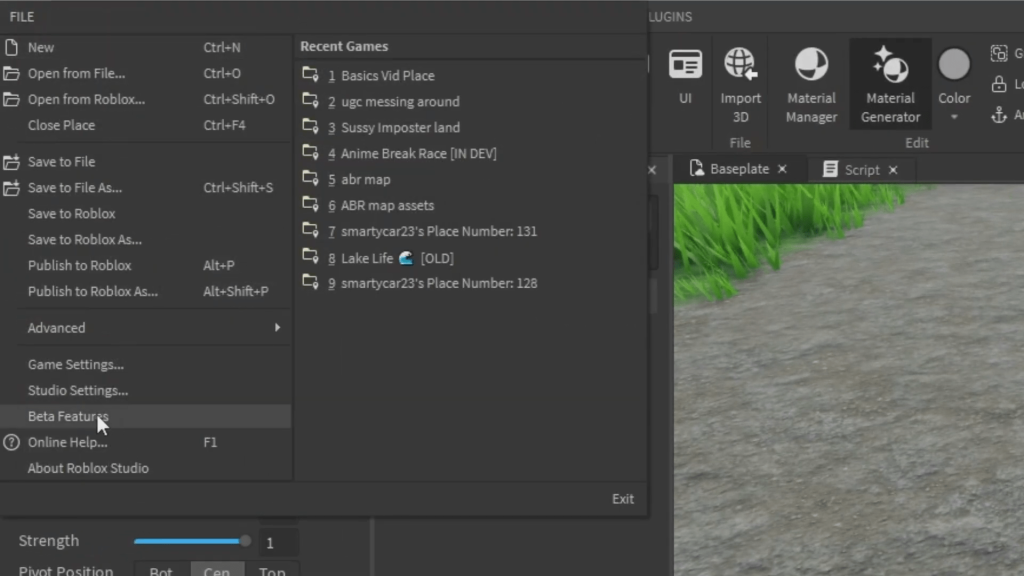The image size is (1024, 576).
Task: Click place icon beside Place Number: 131
Action: (310, 230)
